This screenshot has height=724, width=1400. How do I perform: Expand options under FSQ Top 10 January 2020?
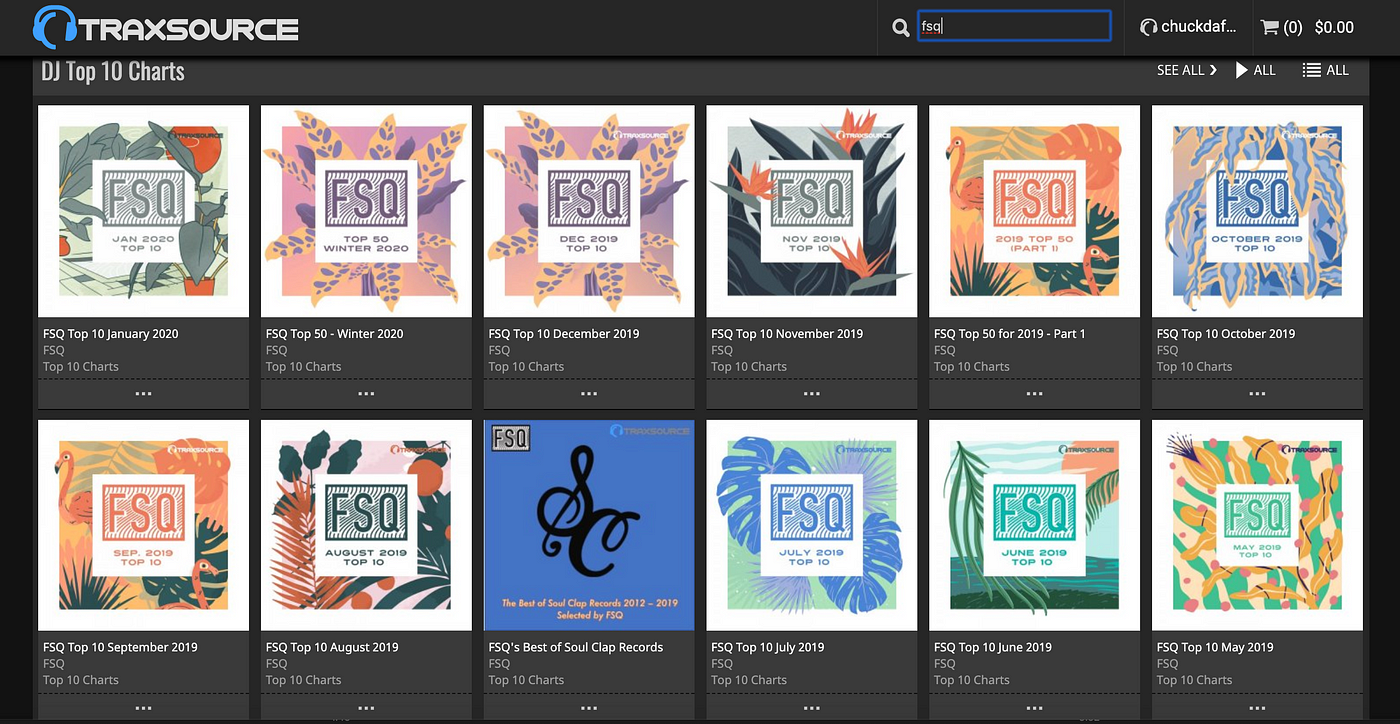point(143,394)
